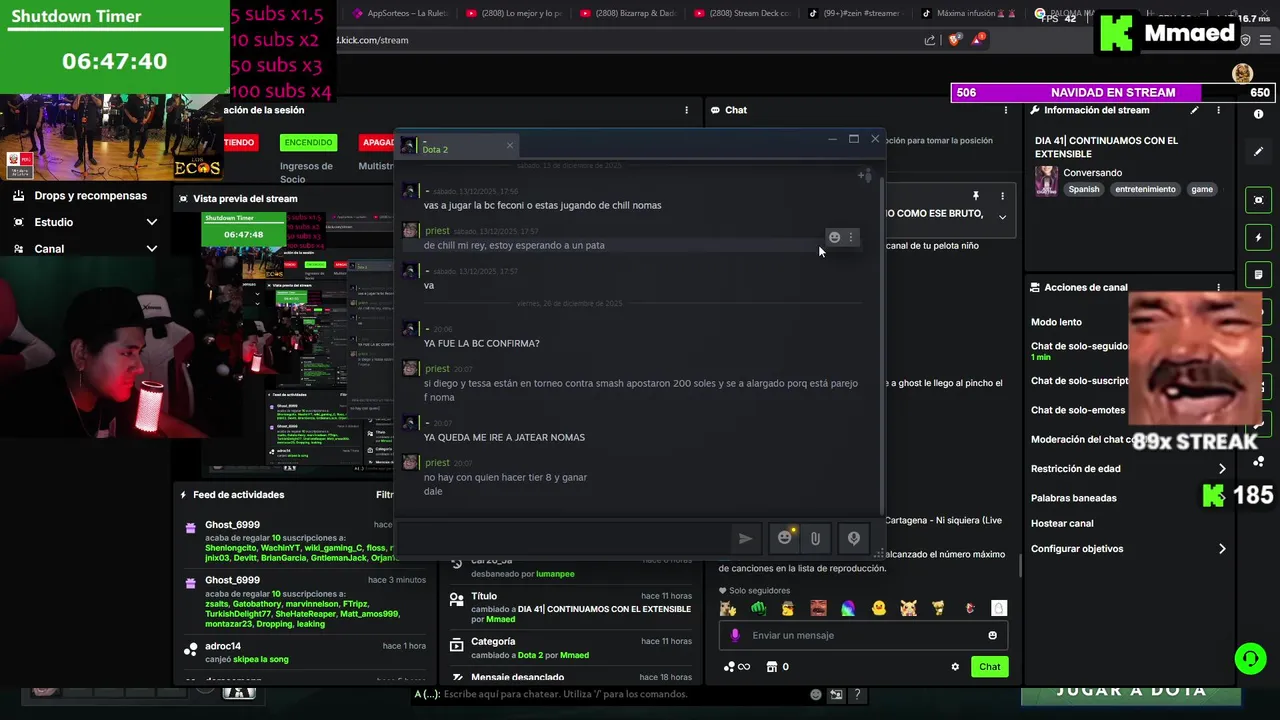Click the green Chat send button
The height and width of the screenshot is (720, 1280).
click(989, 667)
